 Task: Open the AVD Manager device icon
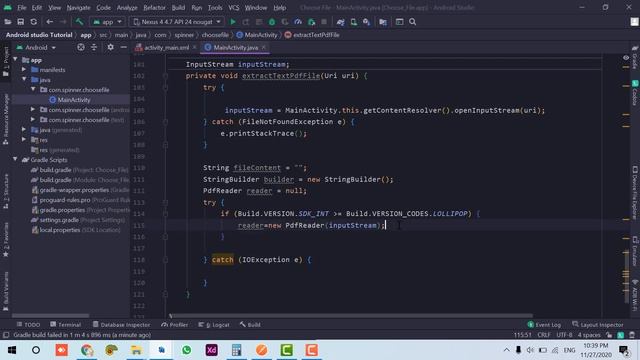353,22
